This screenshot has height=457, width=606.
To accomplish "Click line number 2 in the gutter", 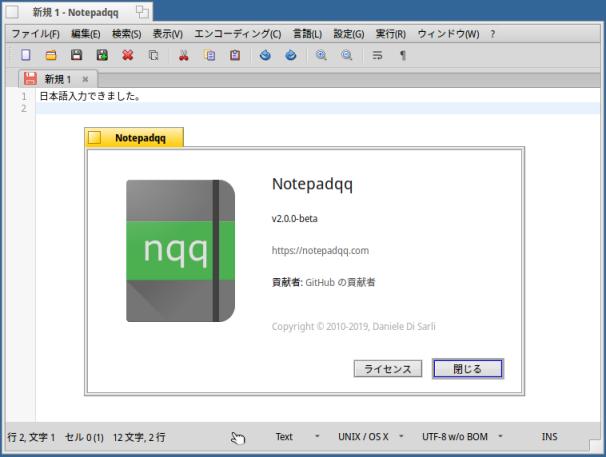I will [24, 108].
